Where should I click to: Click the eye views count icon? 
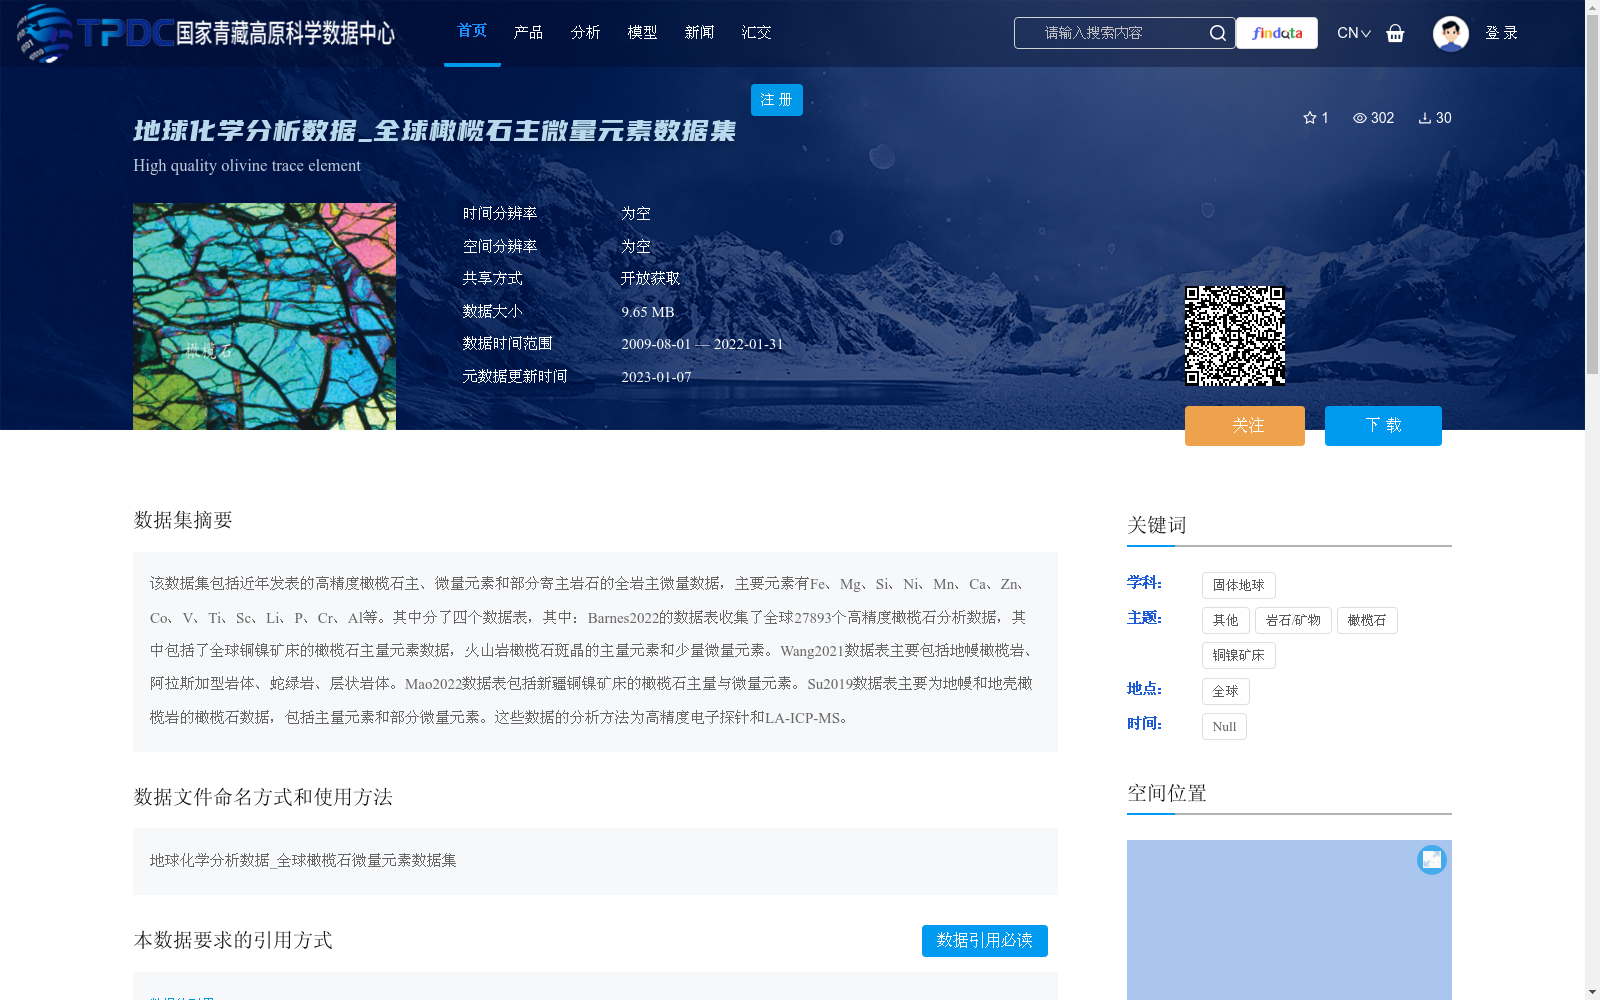pos(1360,118)
